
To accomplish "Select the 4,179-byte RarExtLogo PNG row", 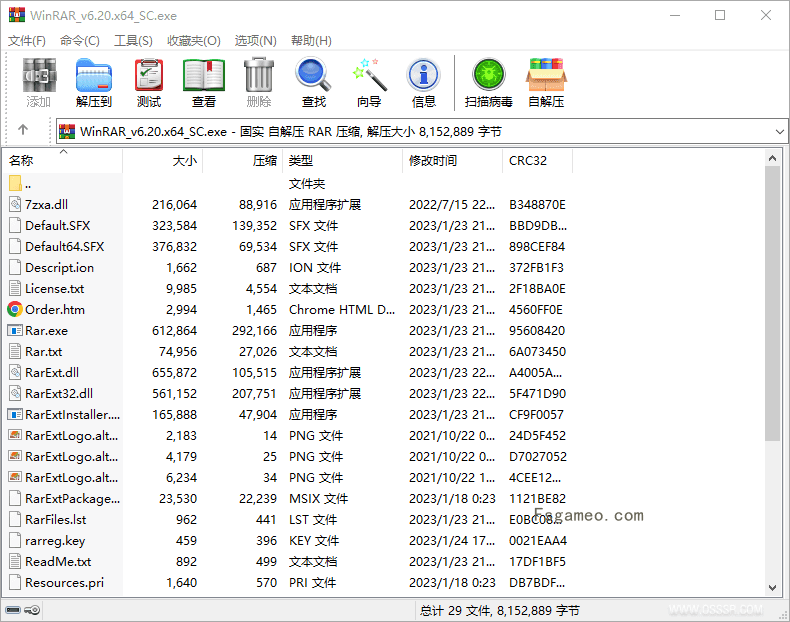I will point(288,456).
